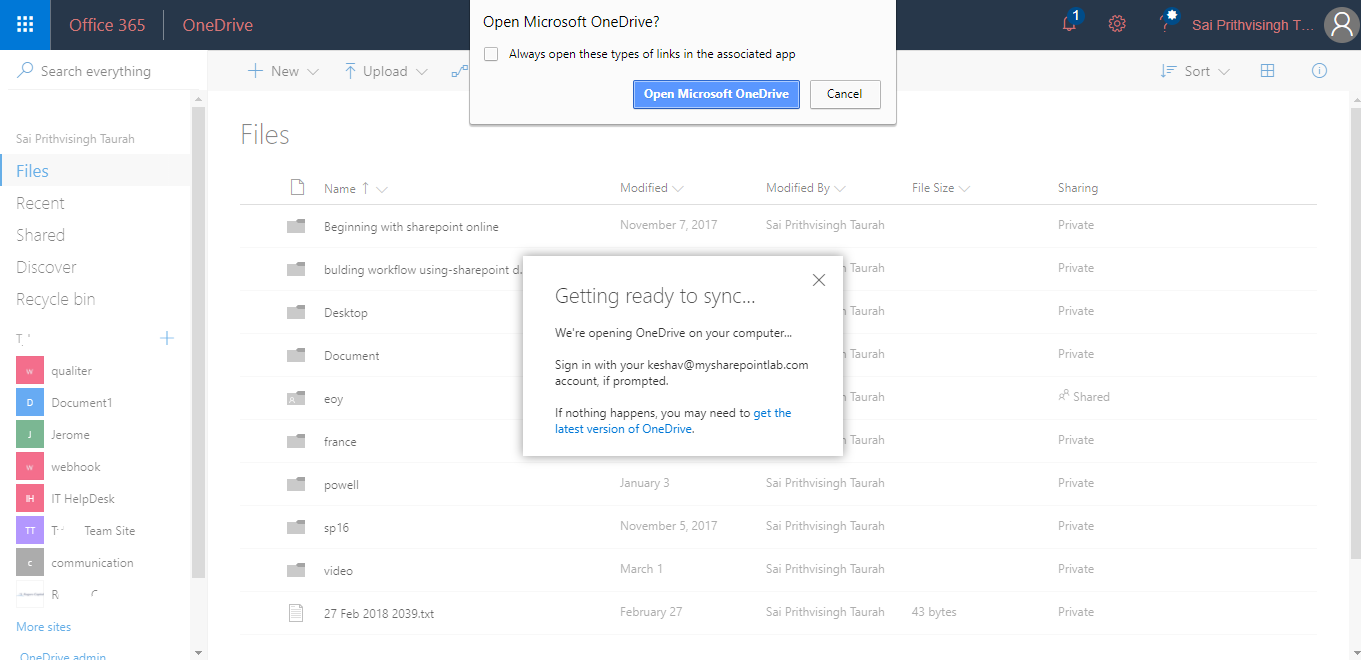Click Cancel in the browser prompt
This screenshot has width=1361, height=660.
click(845, 94)
